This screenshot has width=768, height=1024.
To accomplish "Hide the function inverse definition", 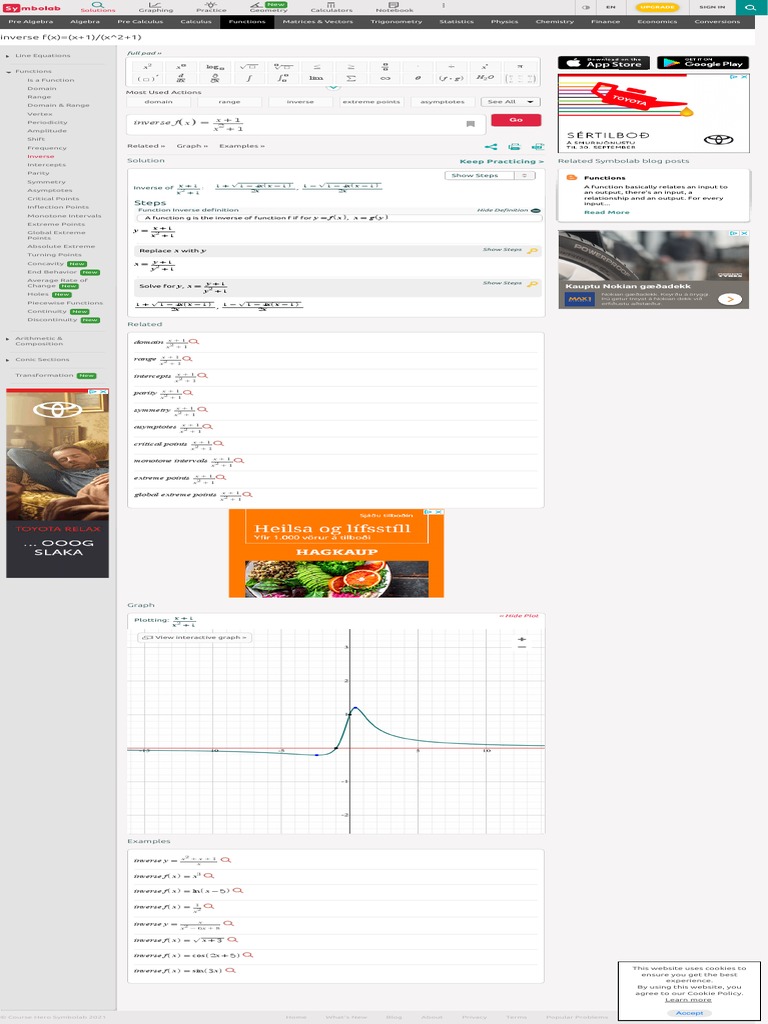I will [x=508, y=210].
